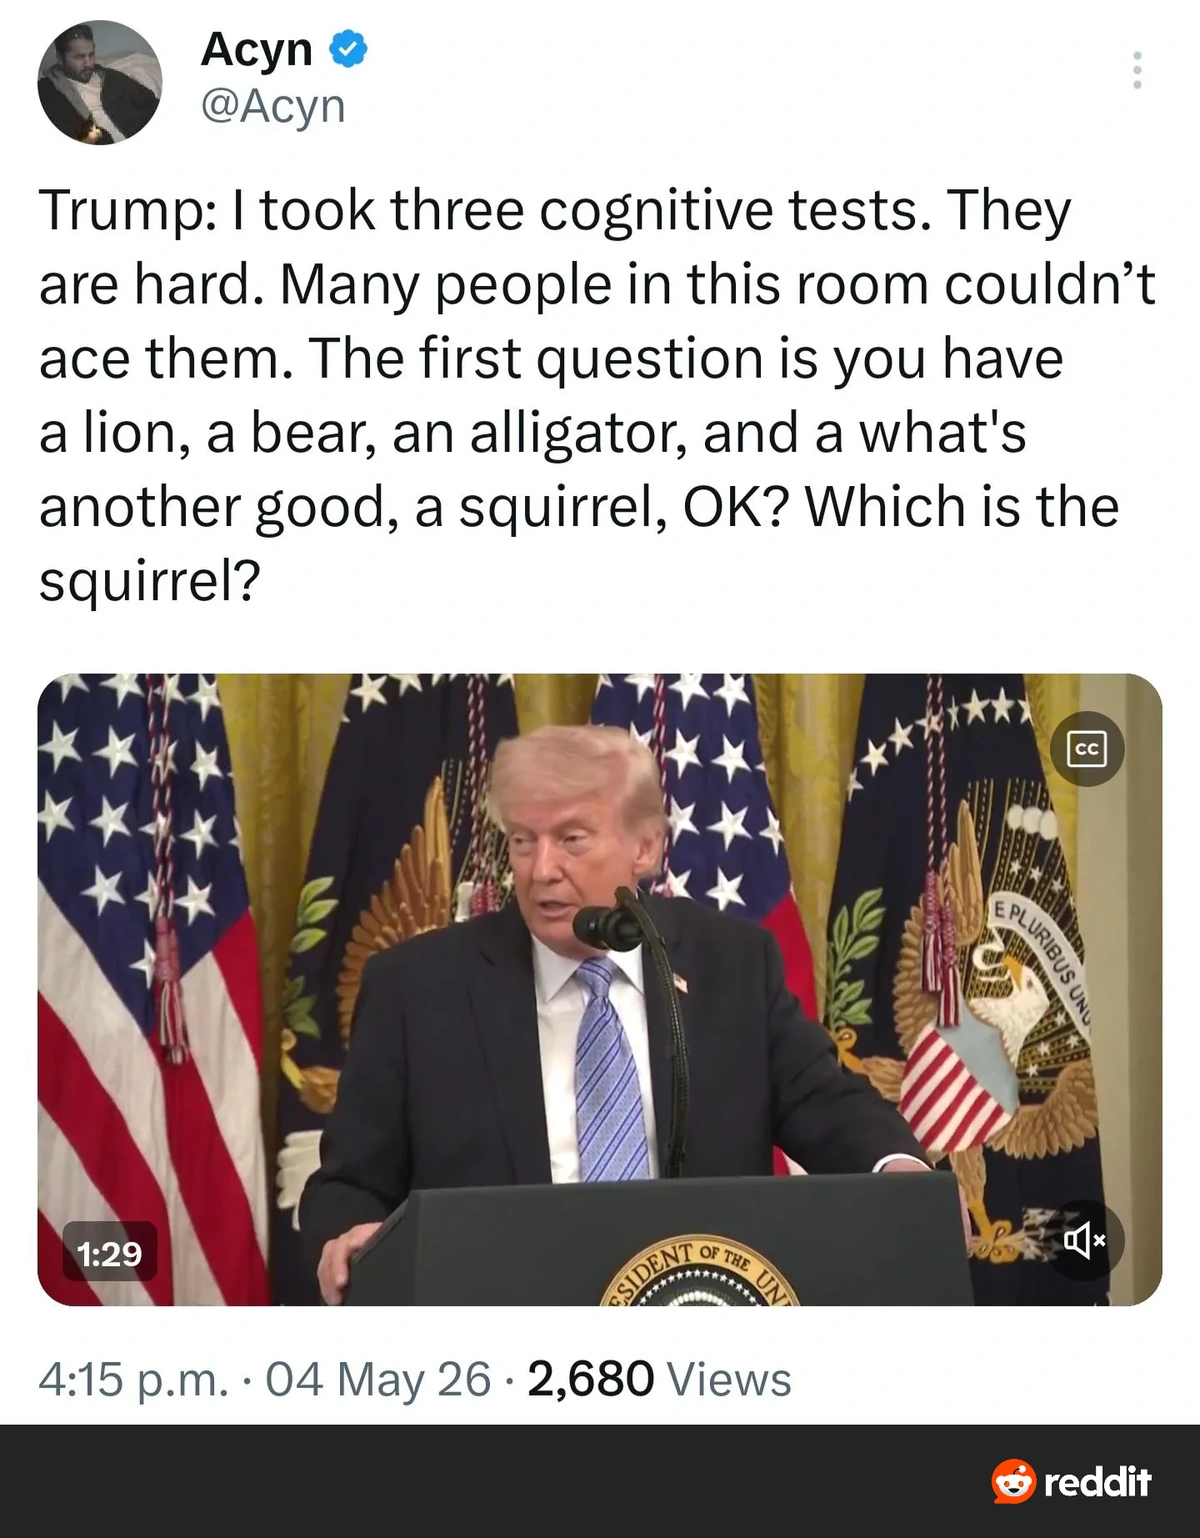The image size is (1200, 1538).
Task: Click the 1:29 video duration badge
Action: 110,1253
